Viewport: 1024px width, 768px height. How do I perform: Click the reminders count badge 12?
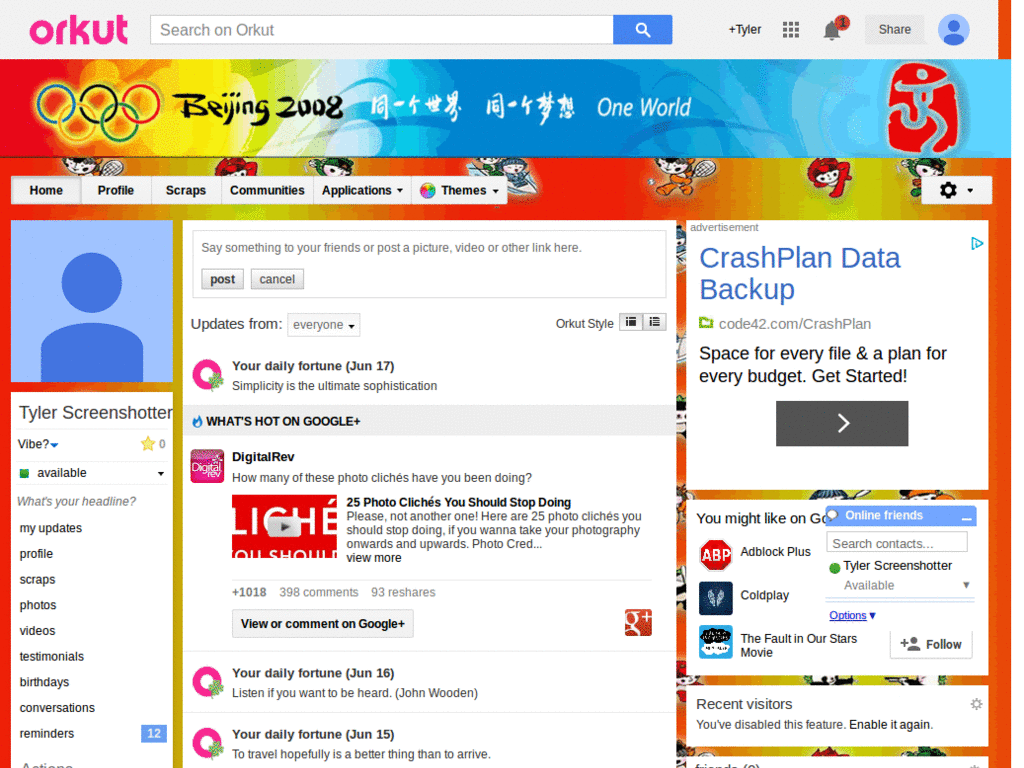[x=153, y=733]
